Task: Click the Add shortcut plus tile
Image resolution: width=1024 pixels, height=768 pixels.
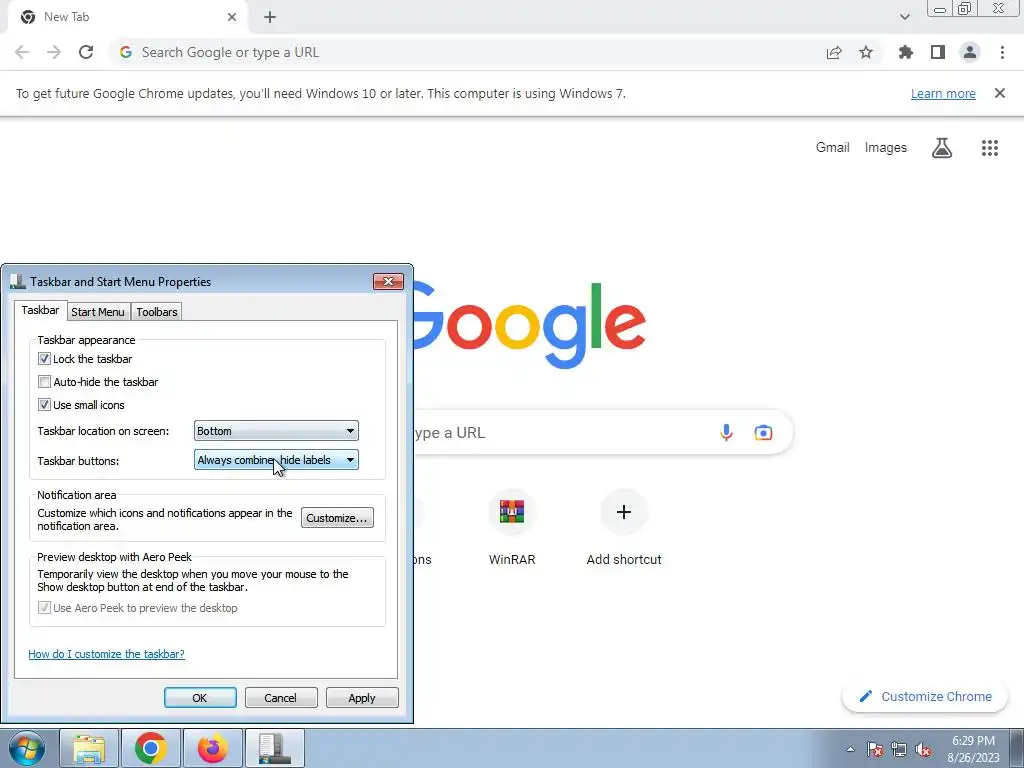Action: [624, 526]
